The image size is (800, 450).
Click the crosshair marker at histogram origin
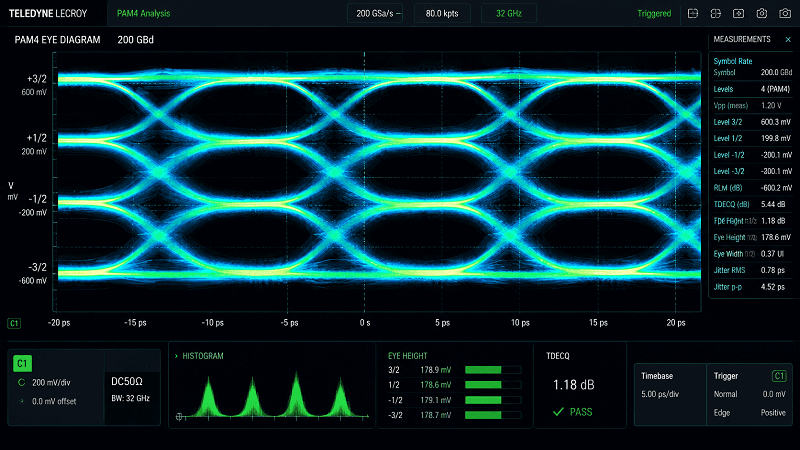(x=179, y=417)
